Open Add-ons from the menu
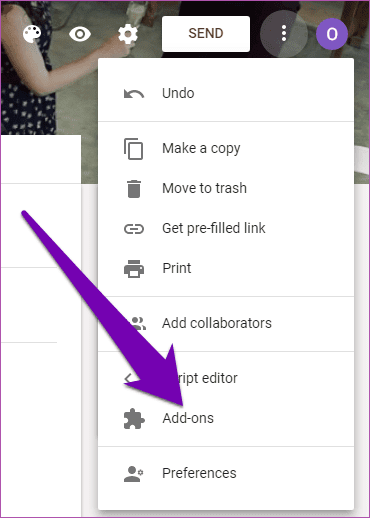Screen dimensions: 370x518 tap(226, 418)
